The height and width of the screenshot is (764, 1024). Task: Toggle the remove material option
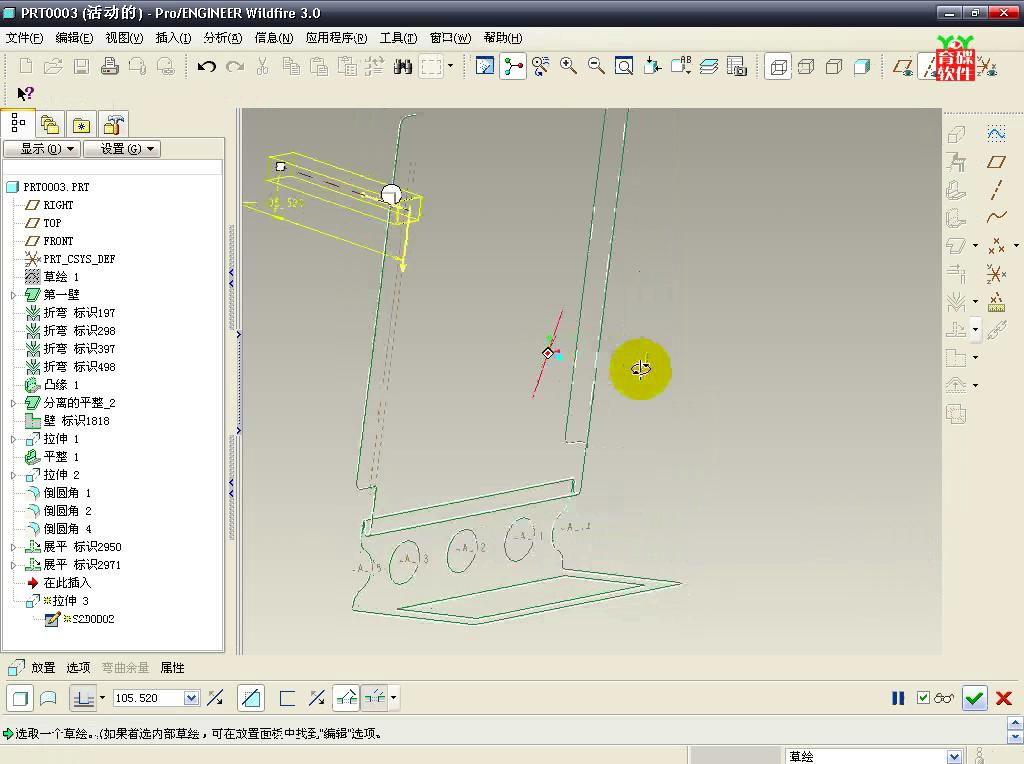(x=251, y=698)
